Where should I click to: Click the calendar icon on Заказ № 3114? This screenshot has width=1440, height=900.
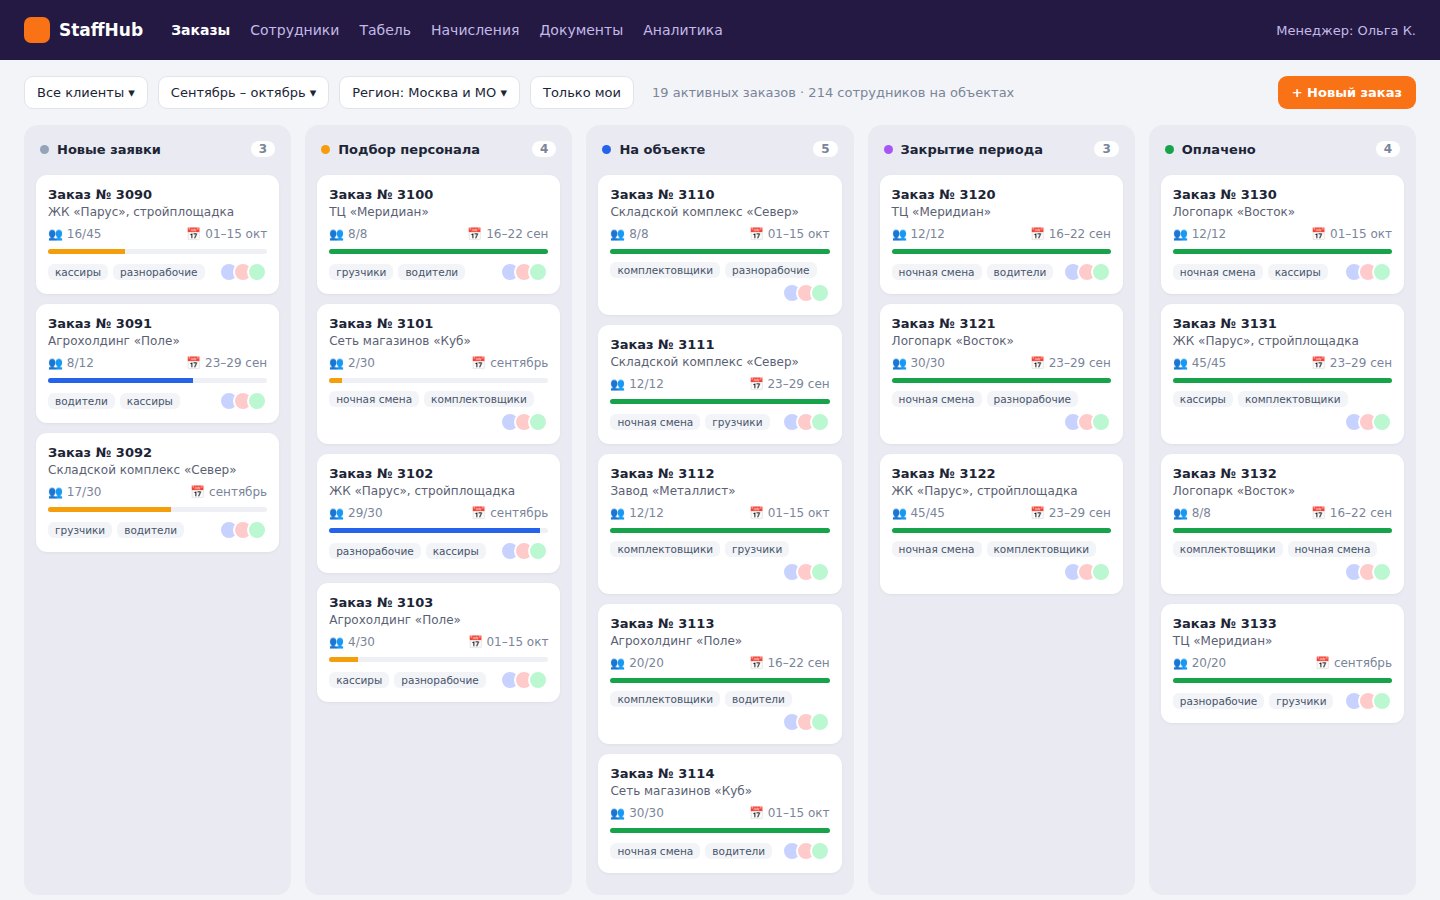[x=756, y=813]
